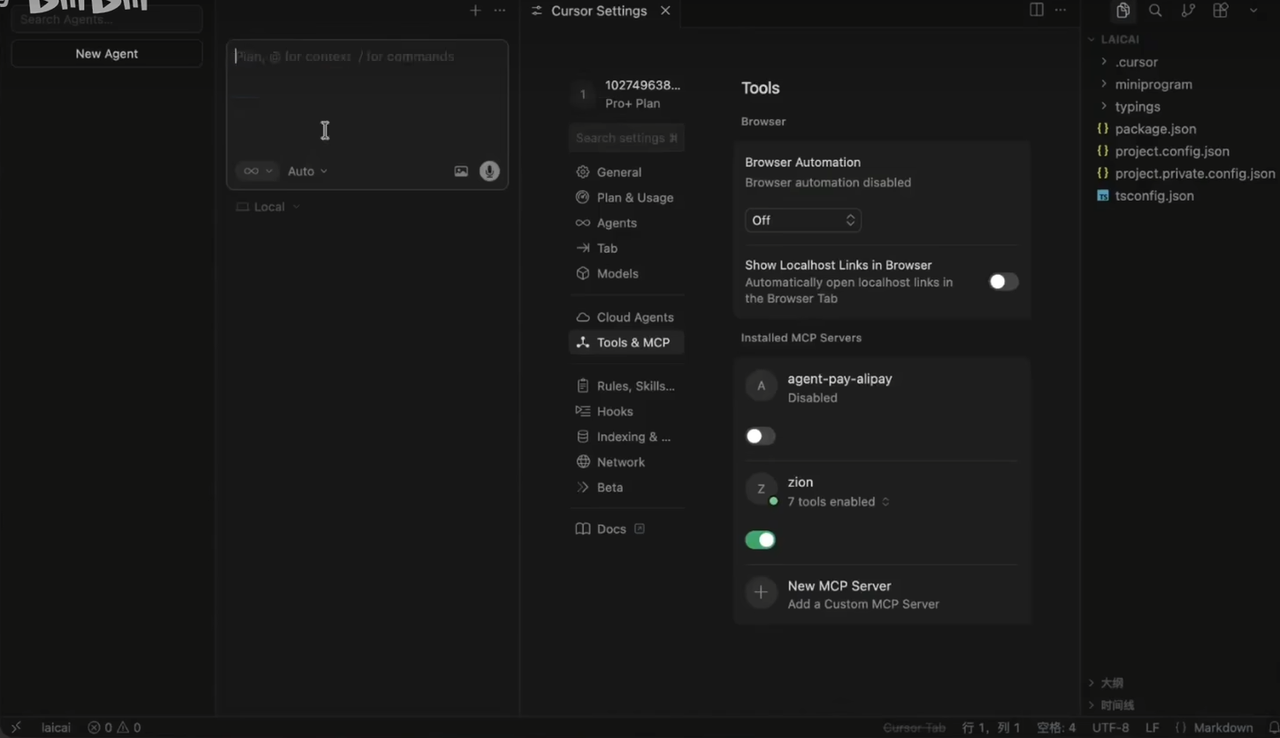This screenshot has width=1280, height=738.
Task: Click the zion server avatar
Action: tap(761, 489)
